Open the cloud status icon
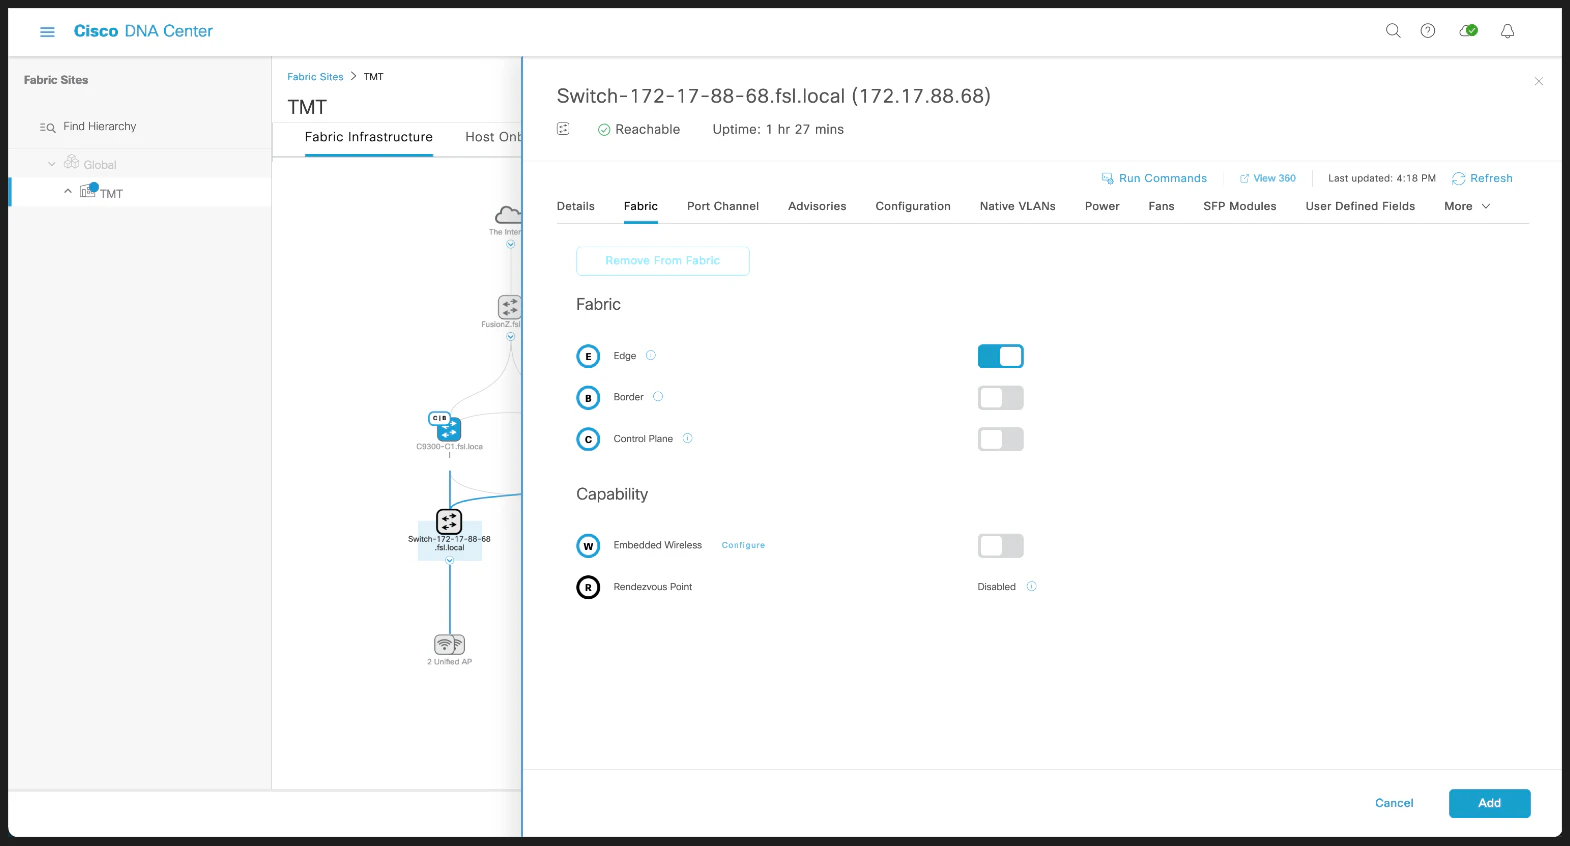Image resolution: width=1570 pixels, height=846 pixels. (x=1468, y=31)
